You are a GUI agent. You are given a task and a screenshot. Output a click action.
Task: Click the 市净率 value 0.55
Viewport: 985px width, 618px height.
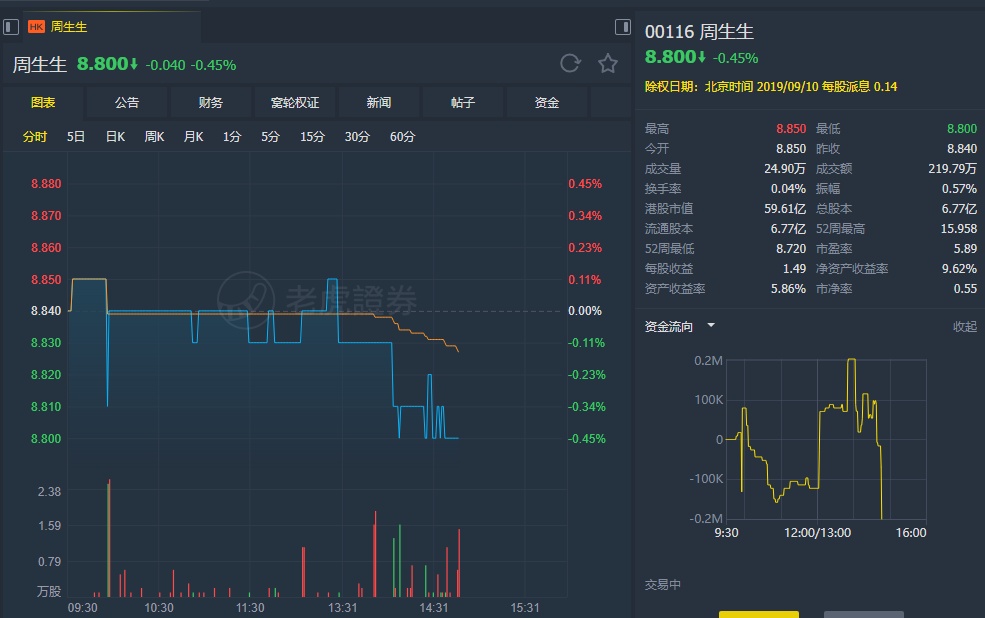click(x=965, y=289)
